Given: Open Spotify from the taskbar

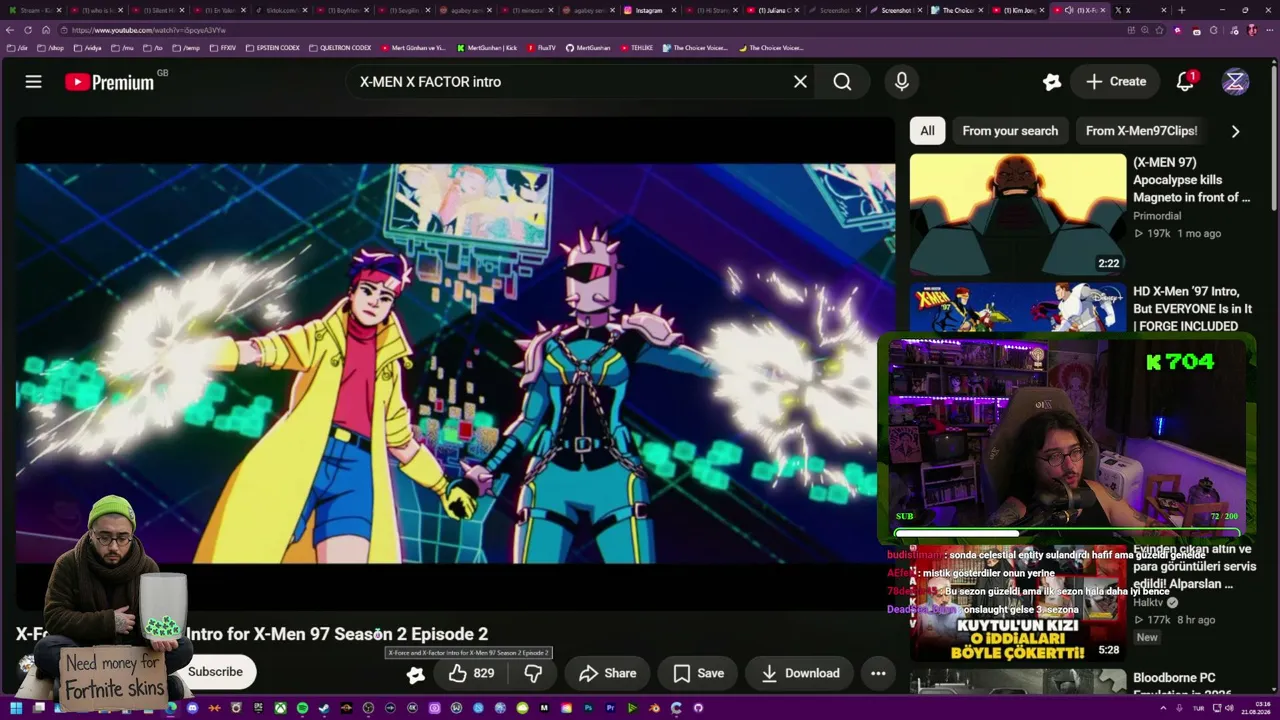Looking at the screenshot, I should pos(302,708).
